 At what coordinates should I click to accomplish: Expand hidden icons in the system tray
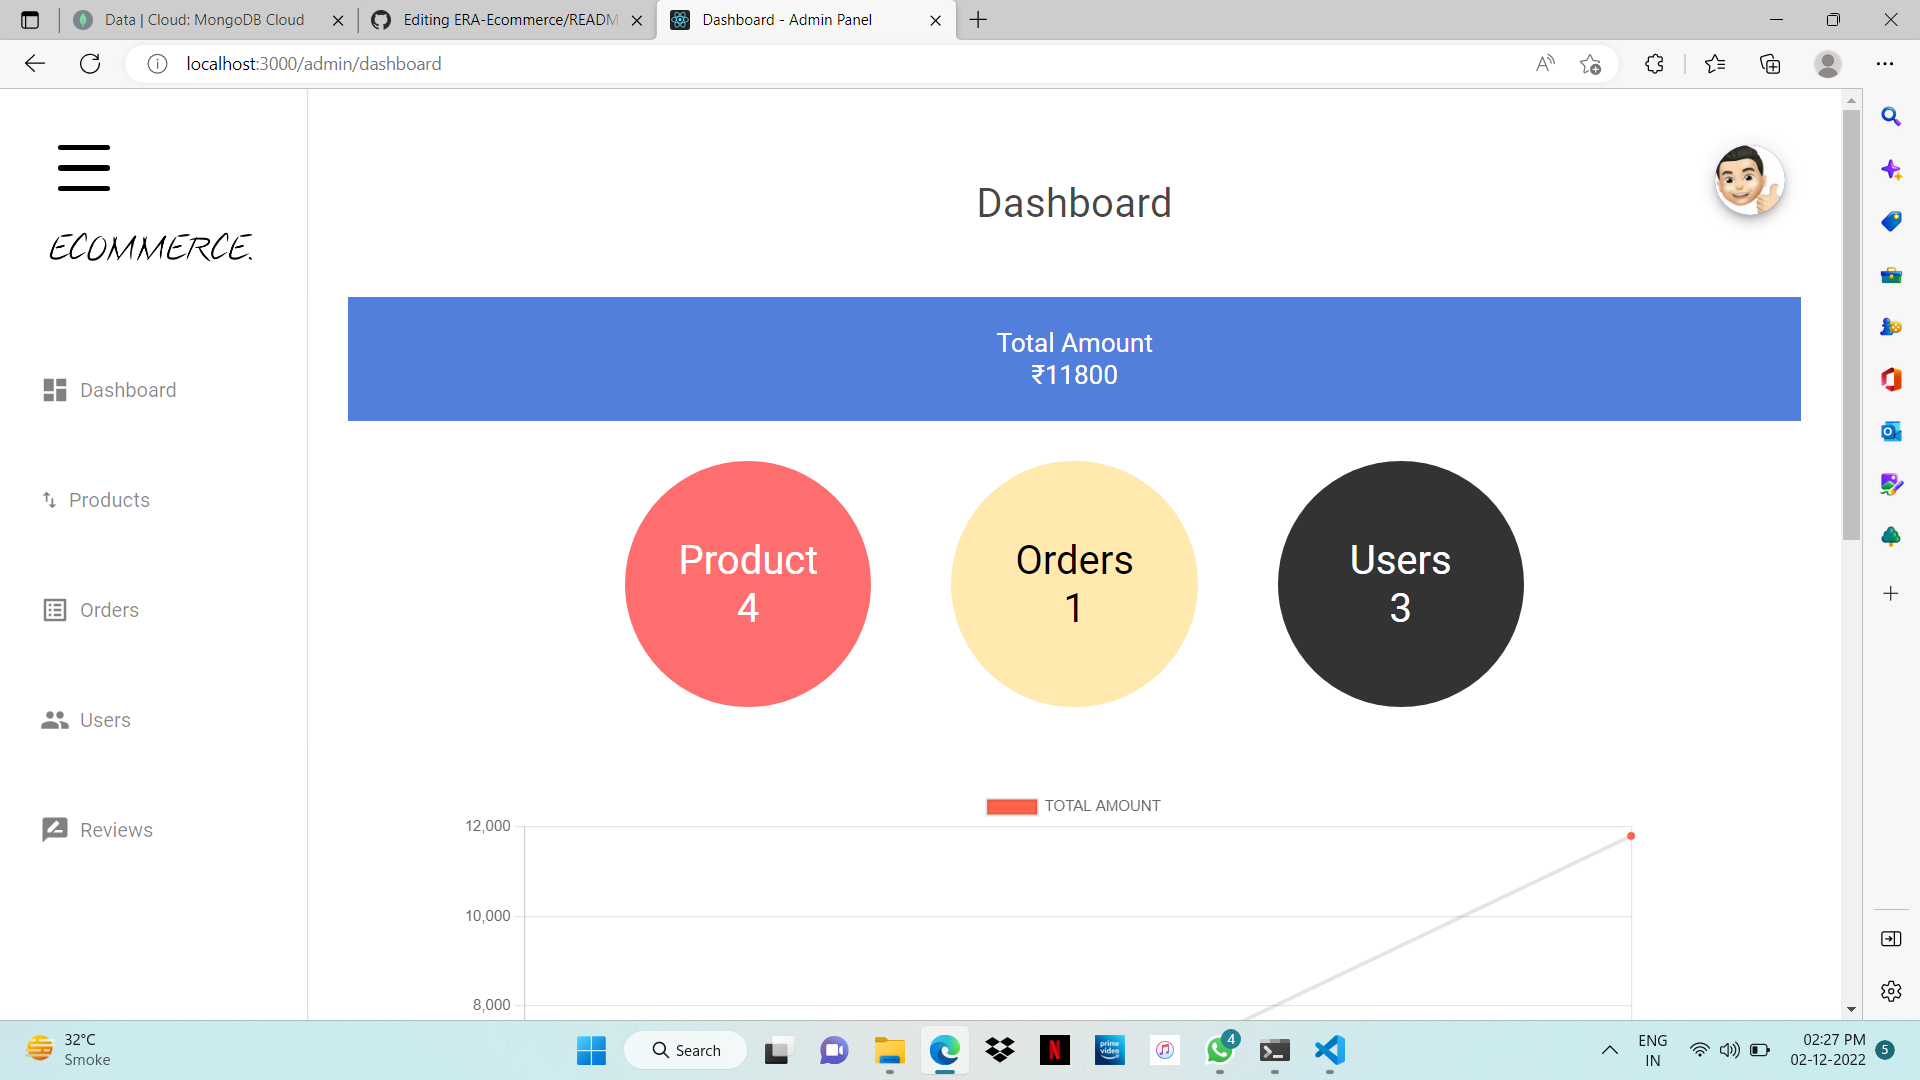[1610, 1050]
